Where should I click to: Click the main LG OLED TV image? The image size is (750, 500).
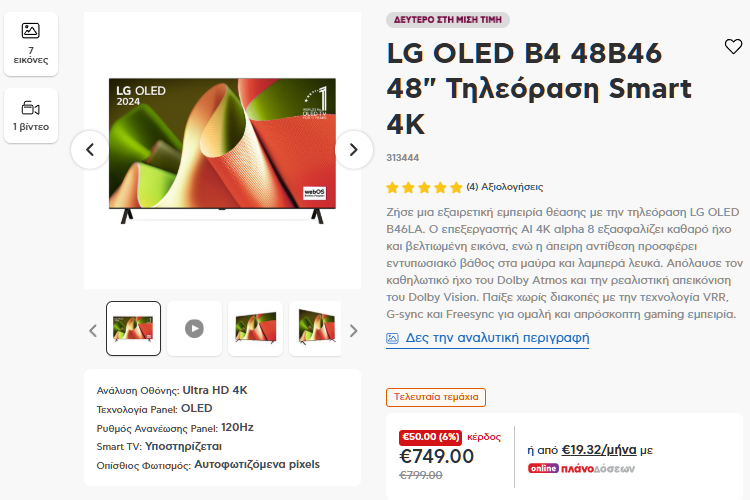(x=217, y=148)
